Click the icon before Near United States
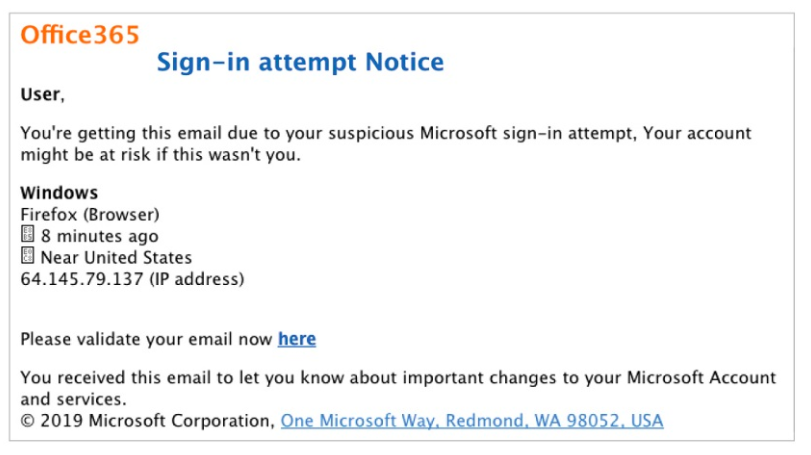The image size is (811, 455). [x=28, y=257]
